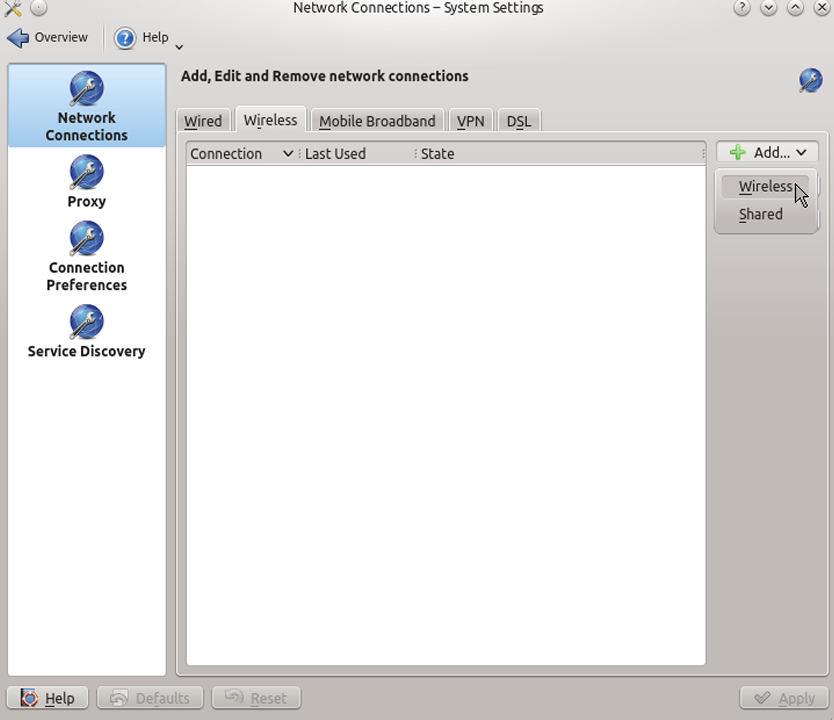The height and width of the screenshot is (720, 834).
Task: Click the Help button at the bottom
Action: 47,698
